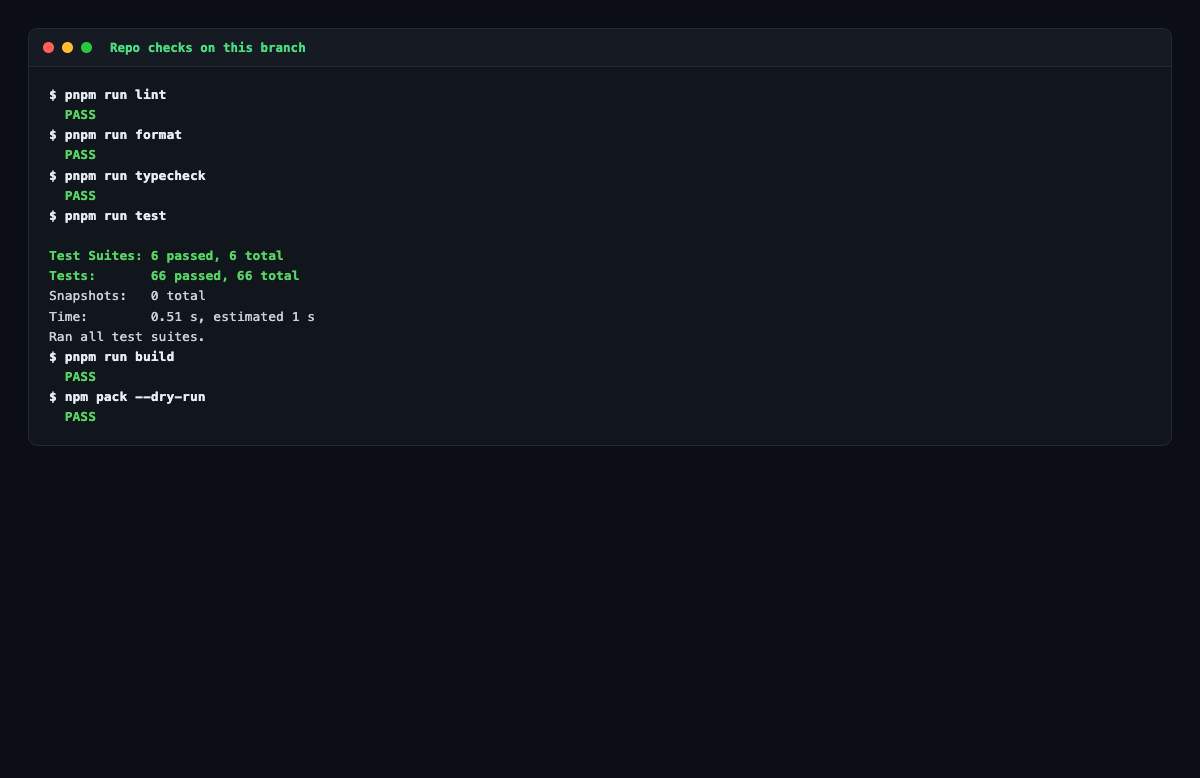Click the green maximize dot
The image size is (1200, 778).
point(87,47)
